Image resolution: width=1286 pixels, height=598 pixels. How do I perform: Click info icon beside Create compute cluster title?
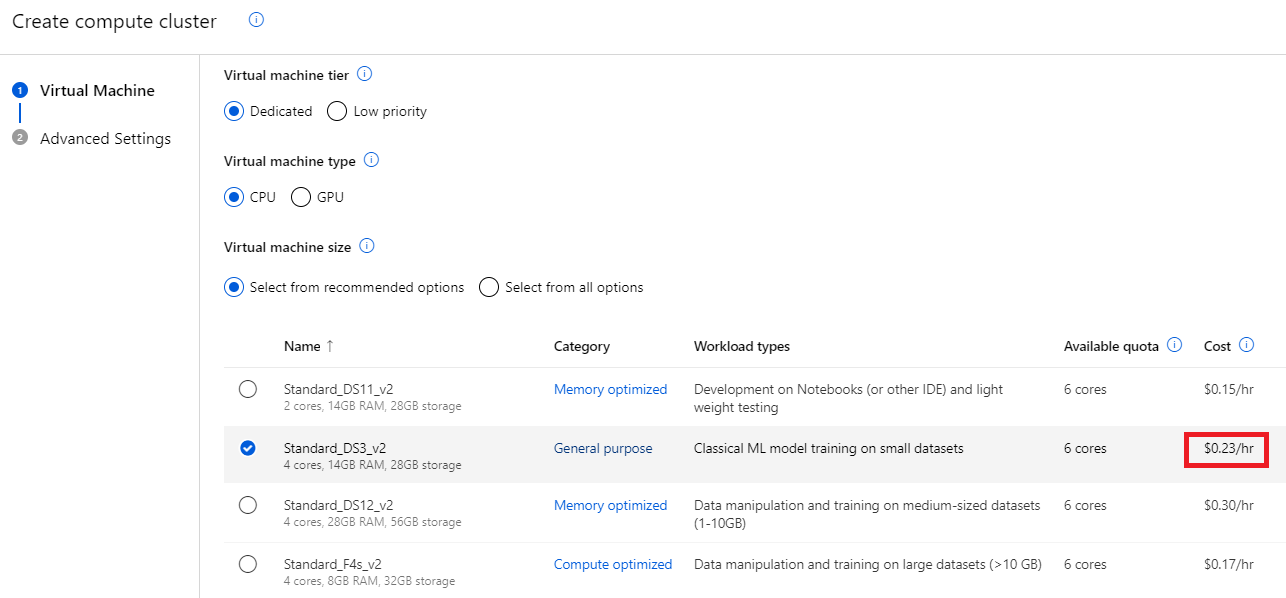256,20
